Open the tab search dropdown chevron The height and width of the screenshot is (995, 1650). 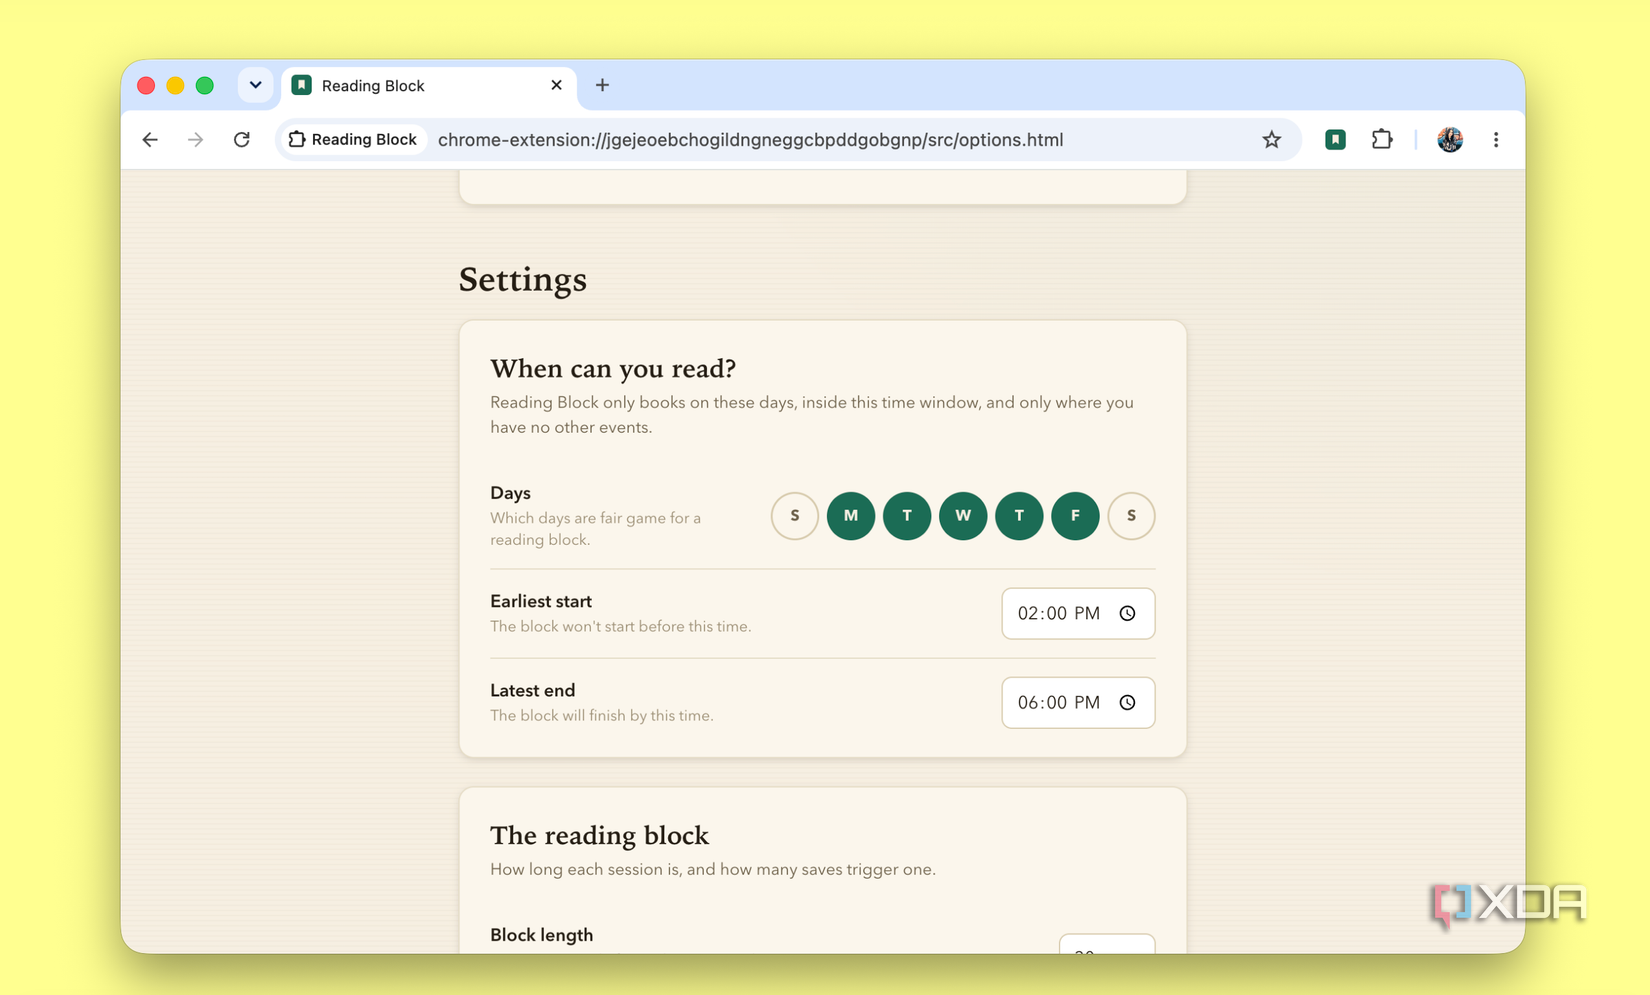[x=255, y=85]
